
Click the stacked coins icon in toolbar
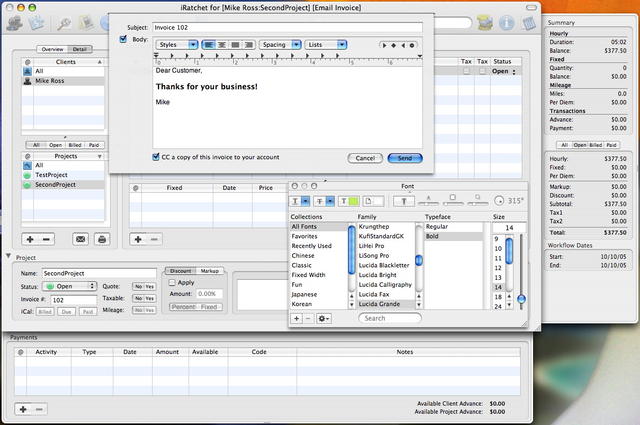(484, 23)
